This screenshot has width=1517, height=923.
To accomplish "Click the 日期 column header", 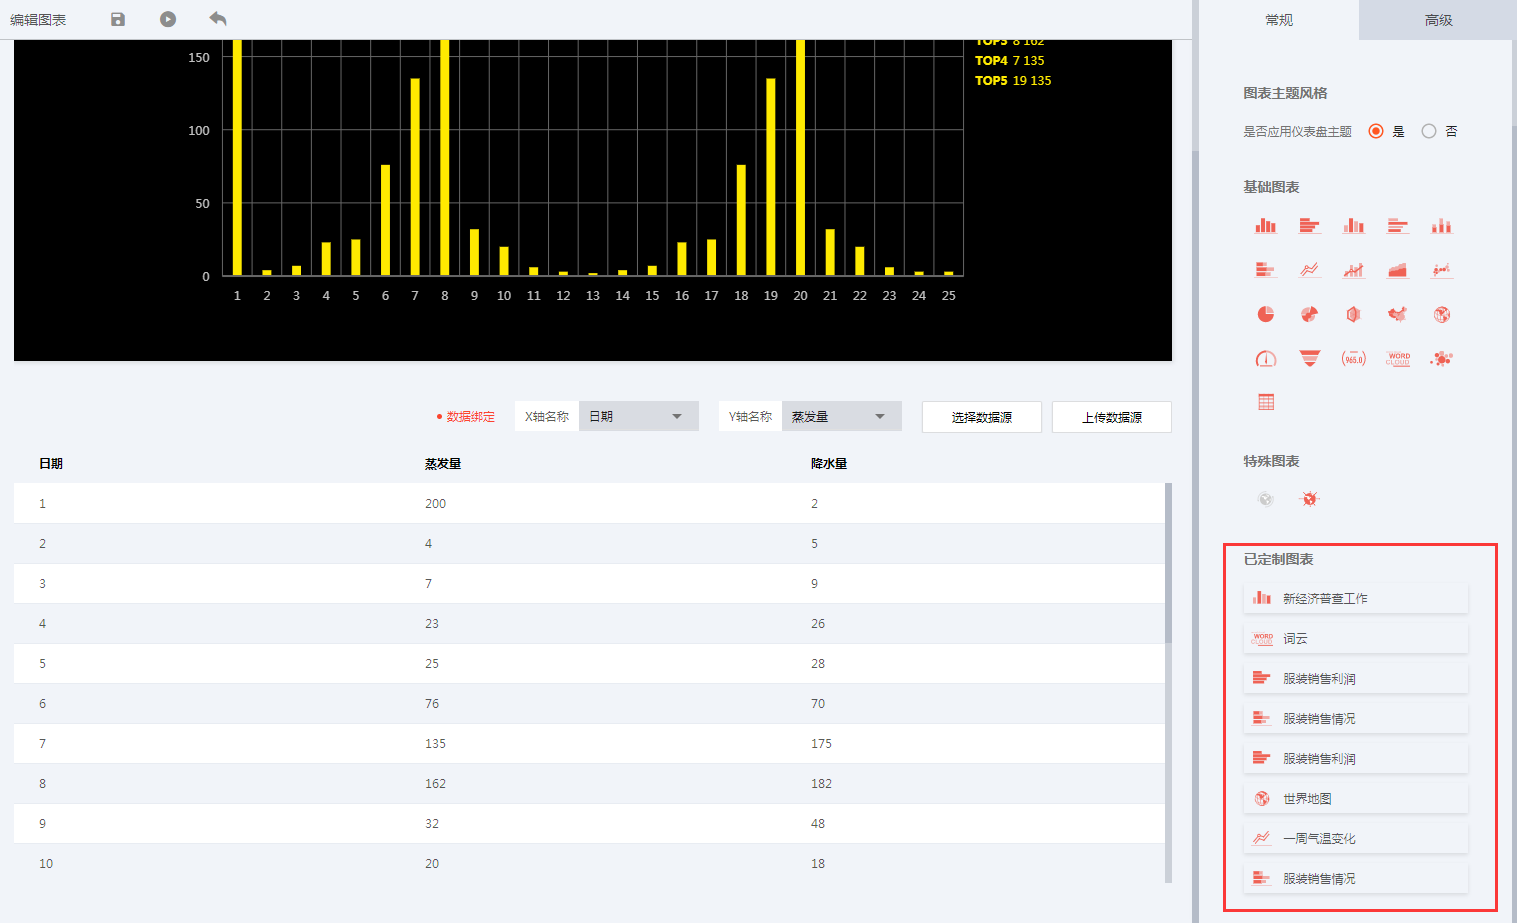I will (51, 464).
